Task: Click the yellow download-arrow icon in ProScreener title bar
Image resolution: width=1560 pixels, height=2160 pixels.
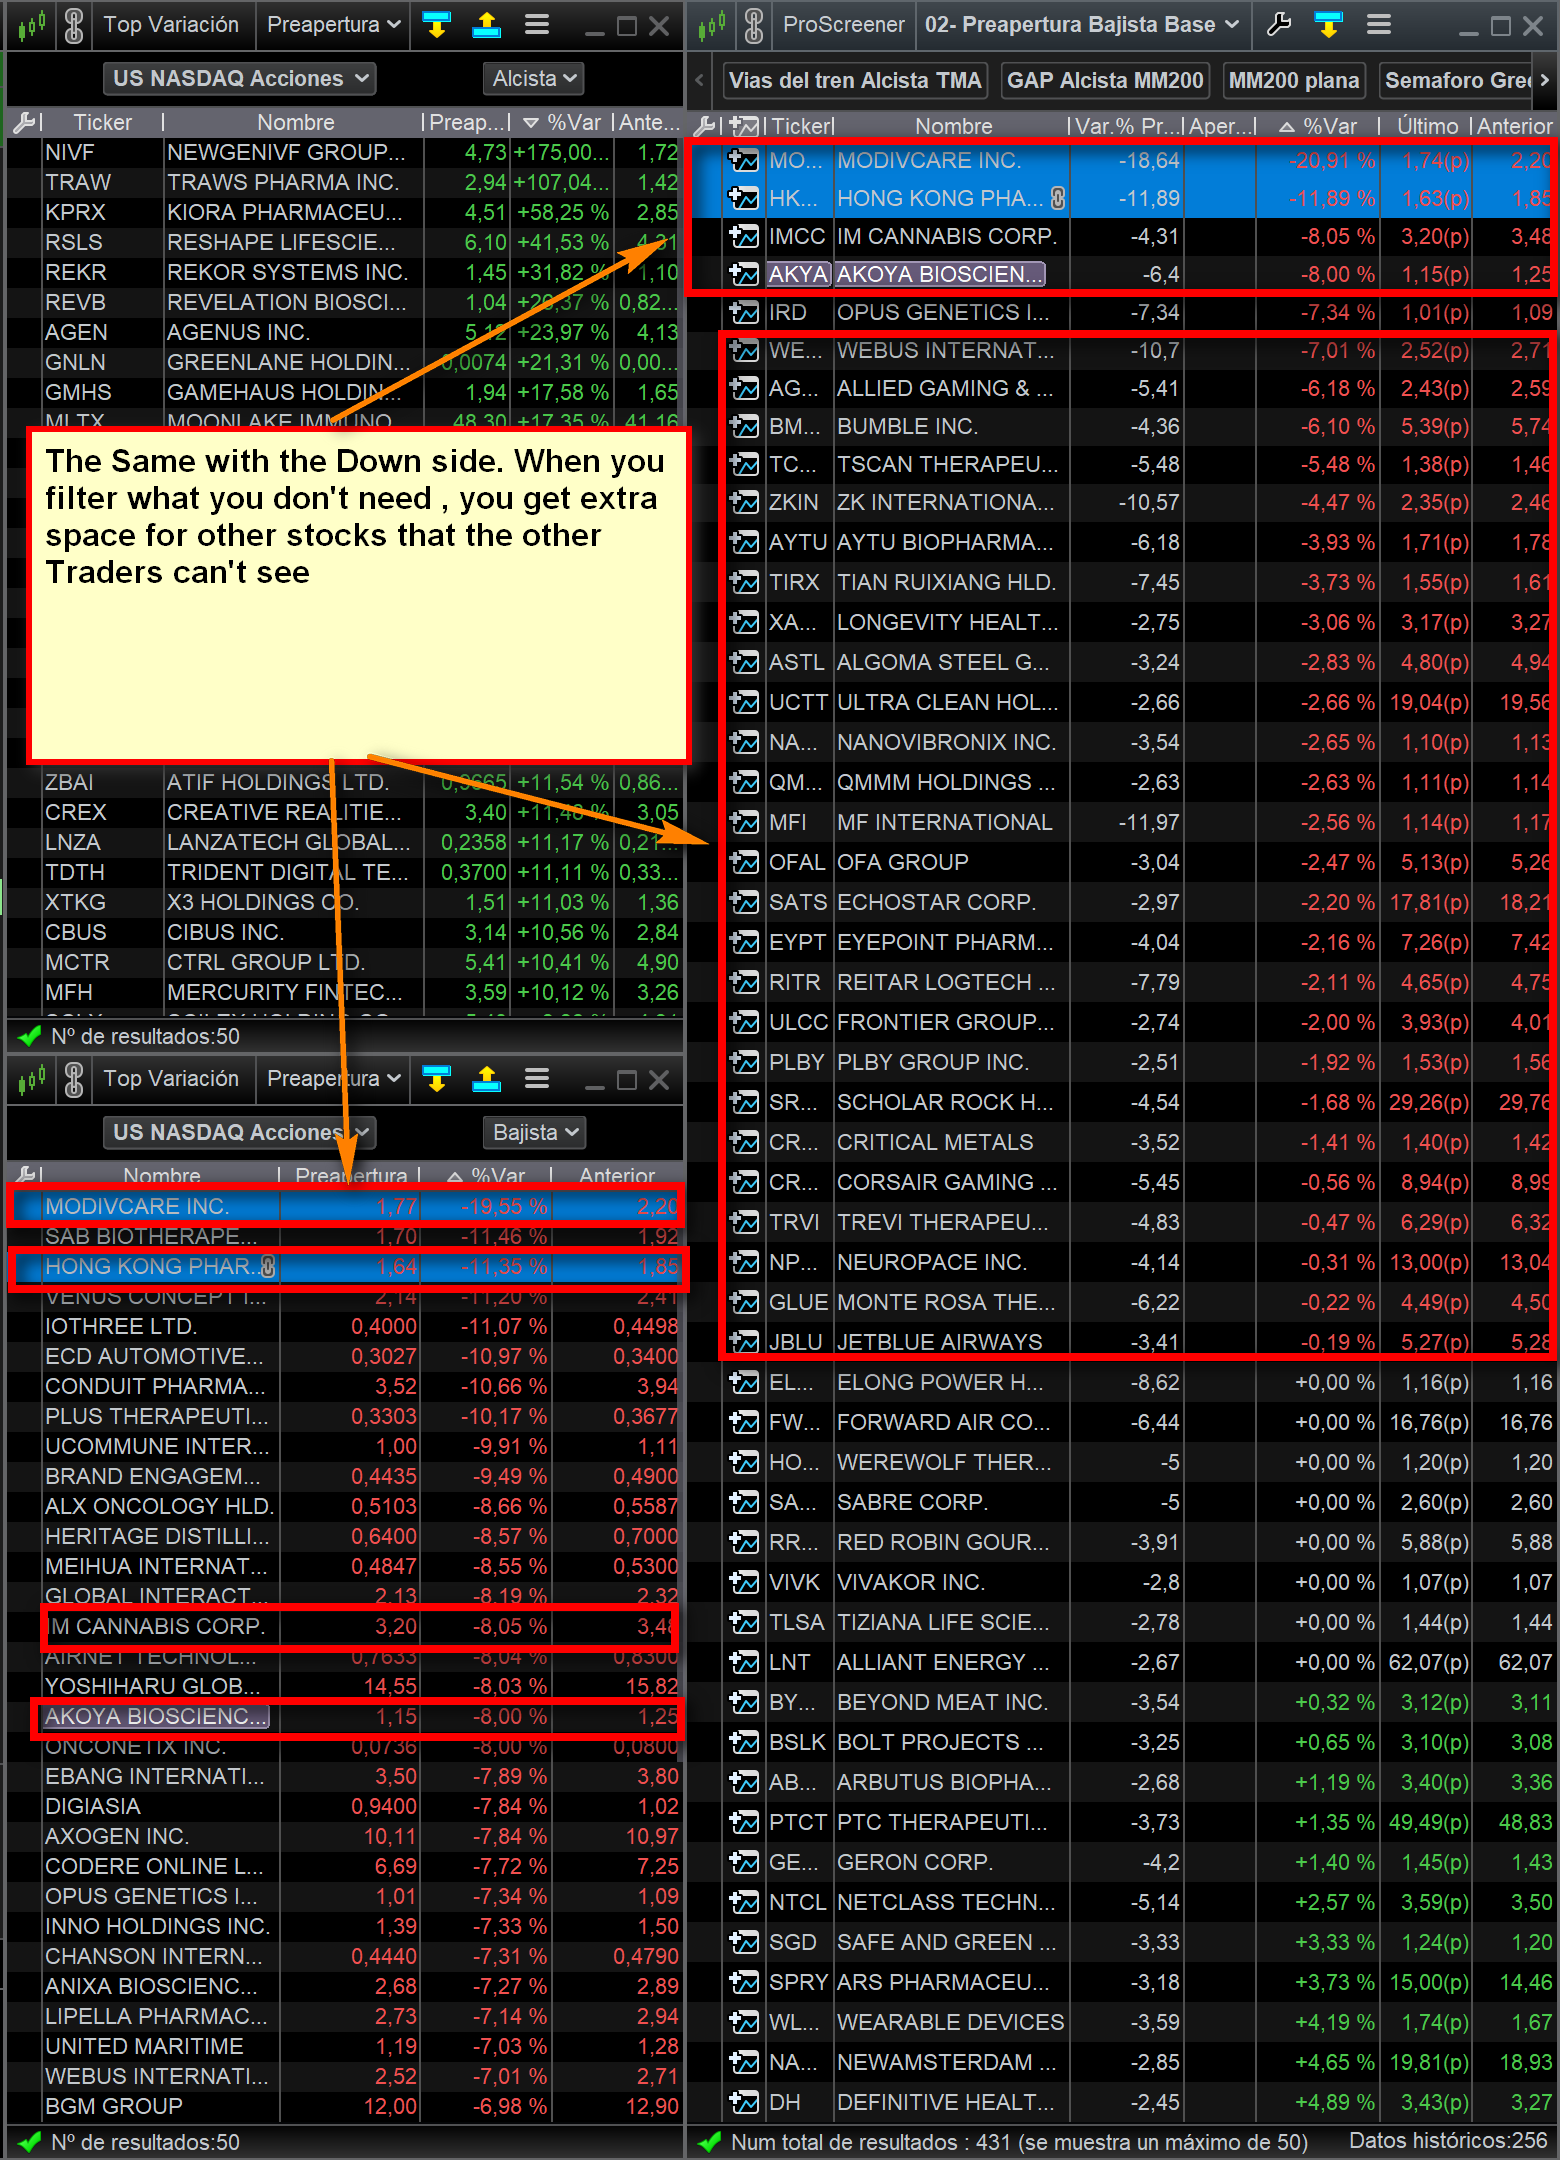Action: [1328, 24]
